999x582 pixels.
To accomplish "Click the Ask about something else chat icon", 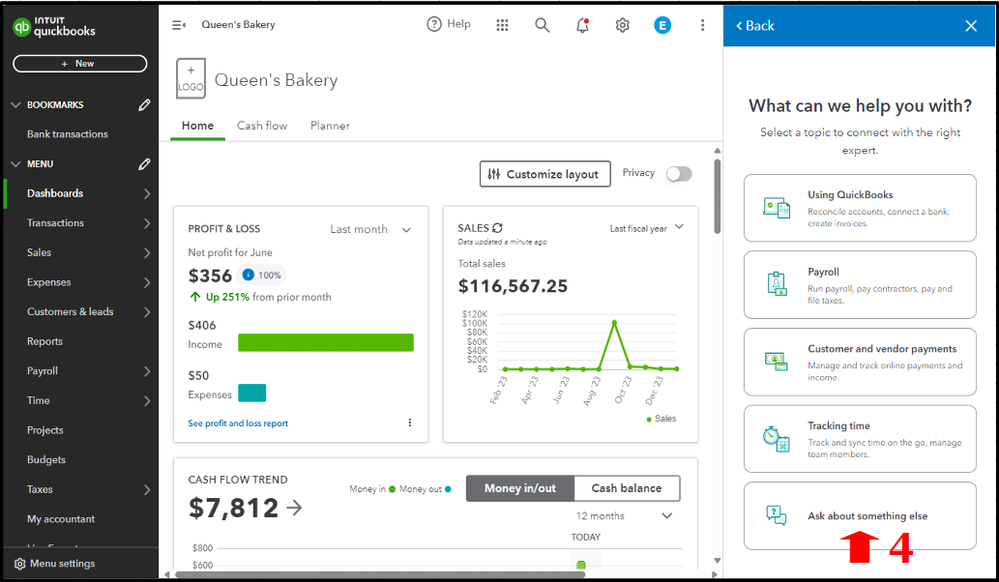I will click(x=777, y=515).
